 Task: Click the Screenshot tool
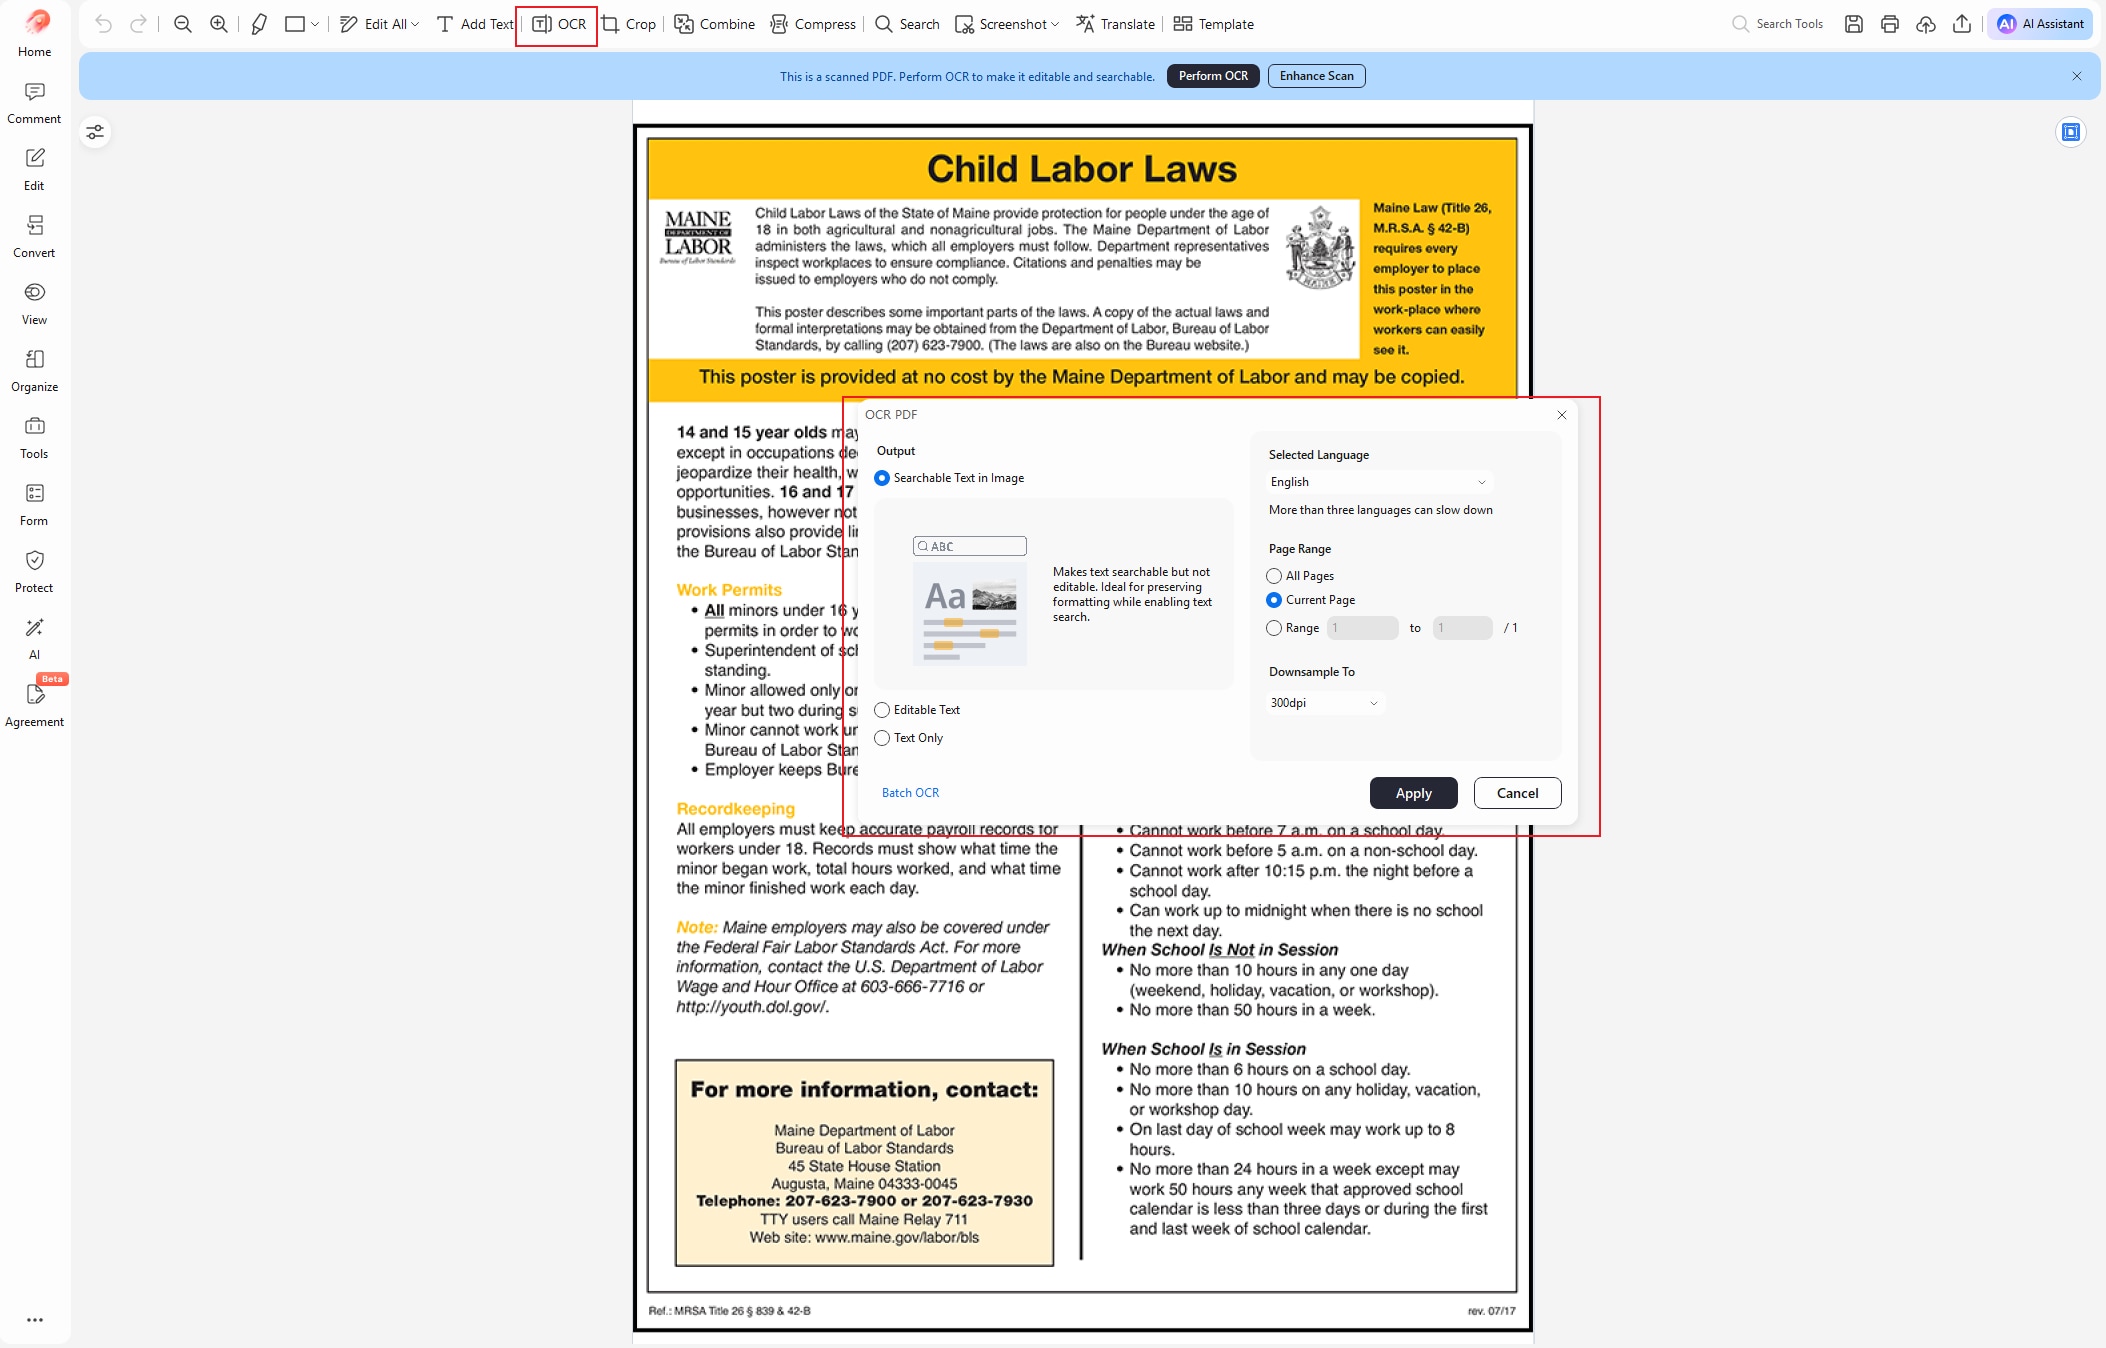[1000, 24]
